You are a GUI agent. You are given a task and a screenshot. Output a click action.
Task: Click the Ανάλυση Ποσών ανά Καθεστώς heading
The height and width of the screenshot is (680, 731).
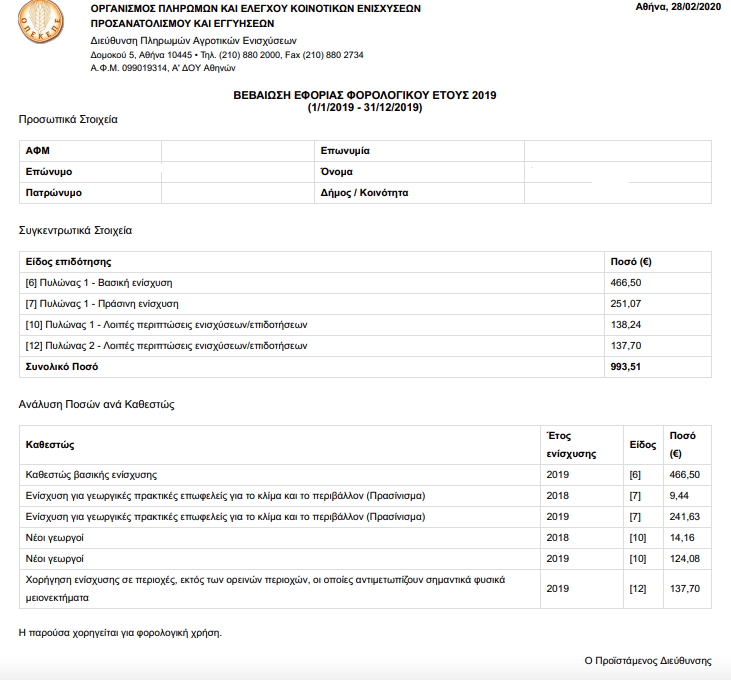point(97,405)
